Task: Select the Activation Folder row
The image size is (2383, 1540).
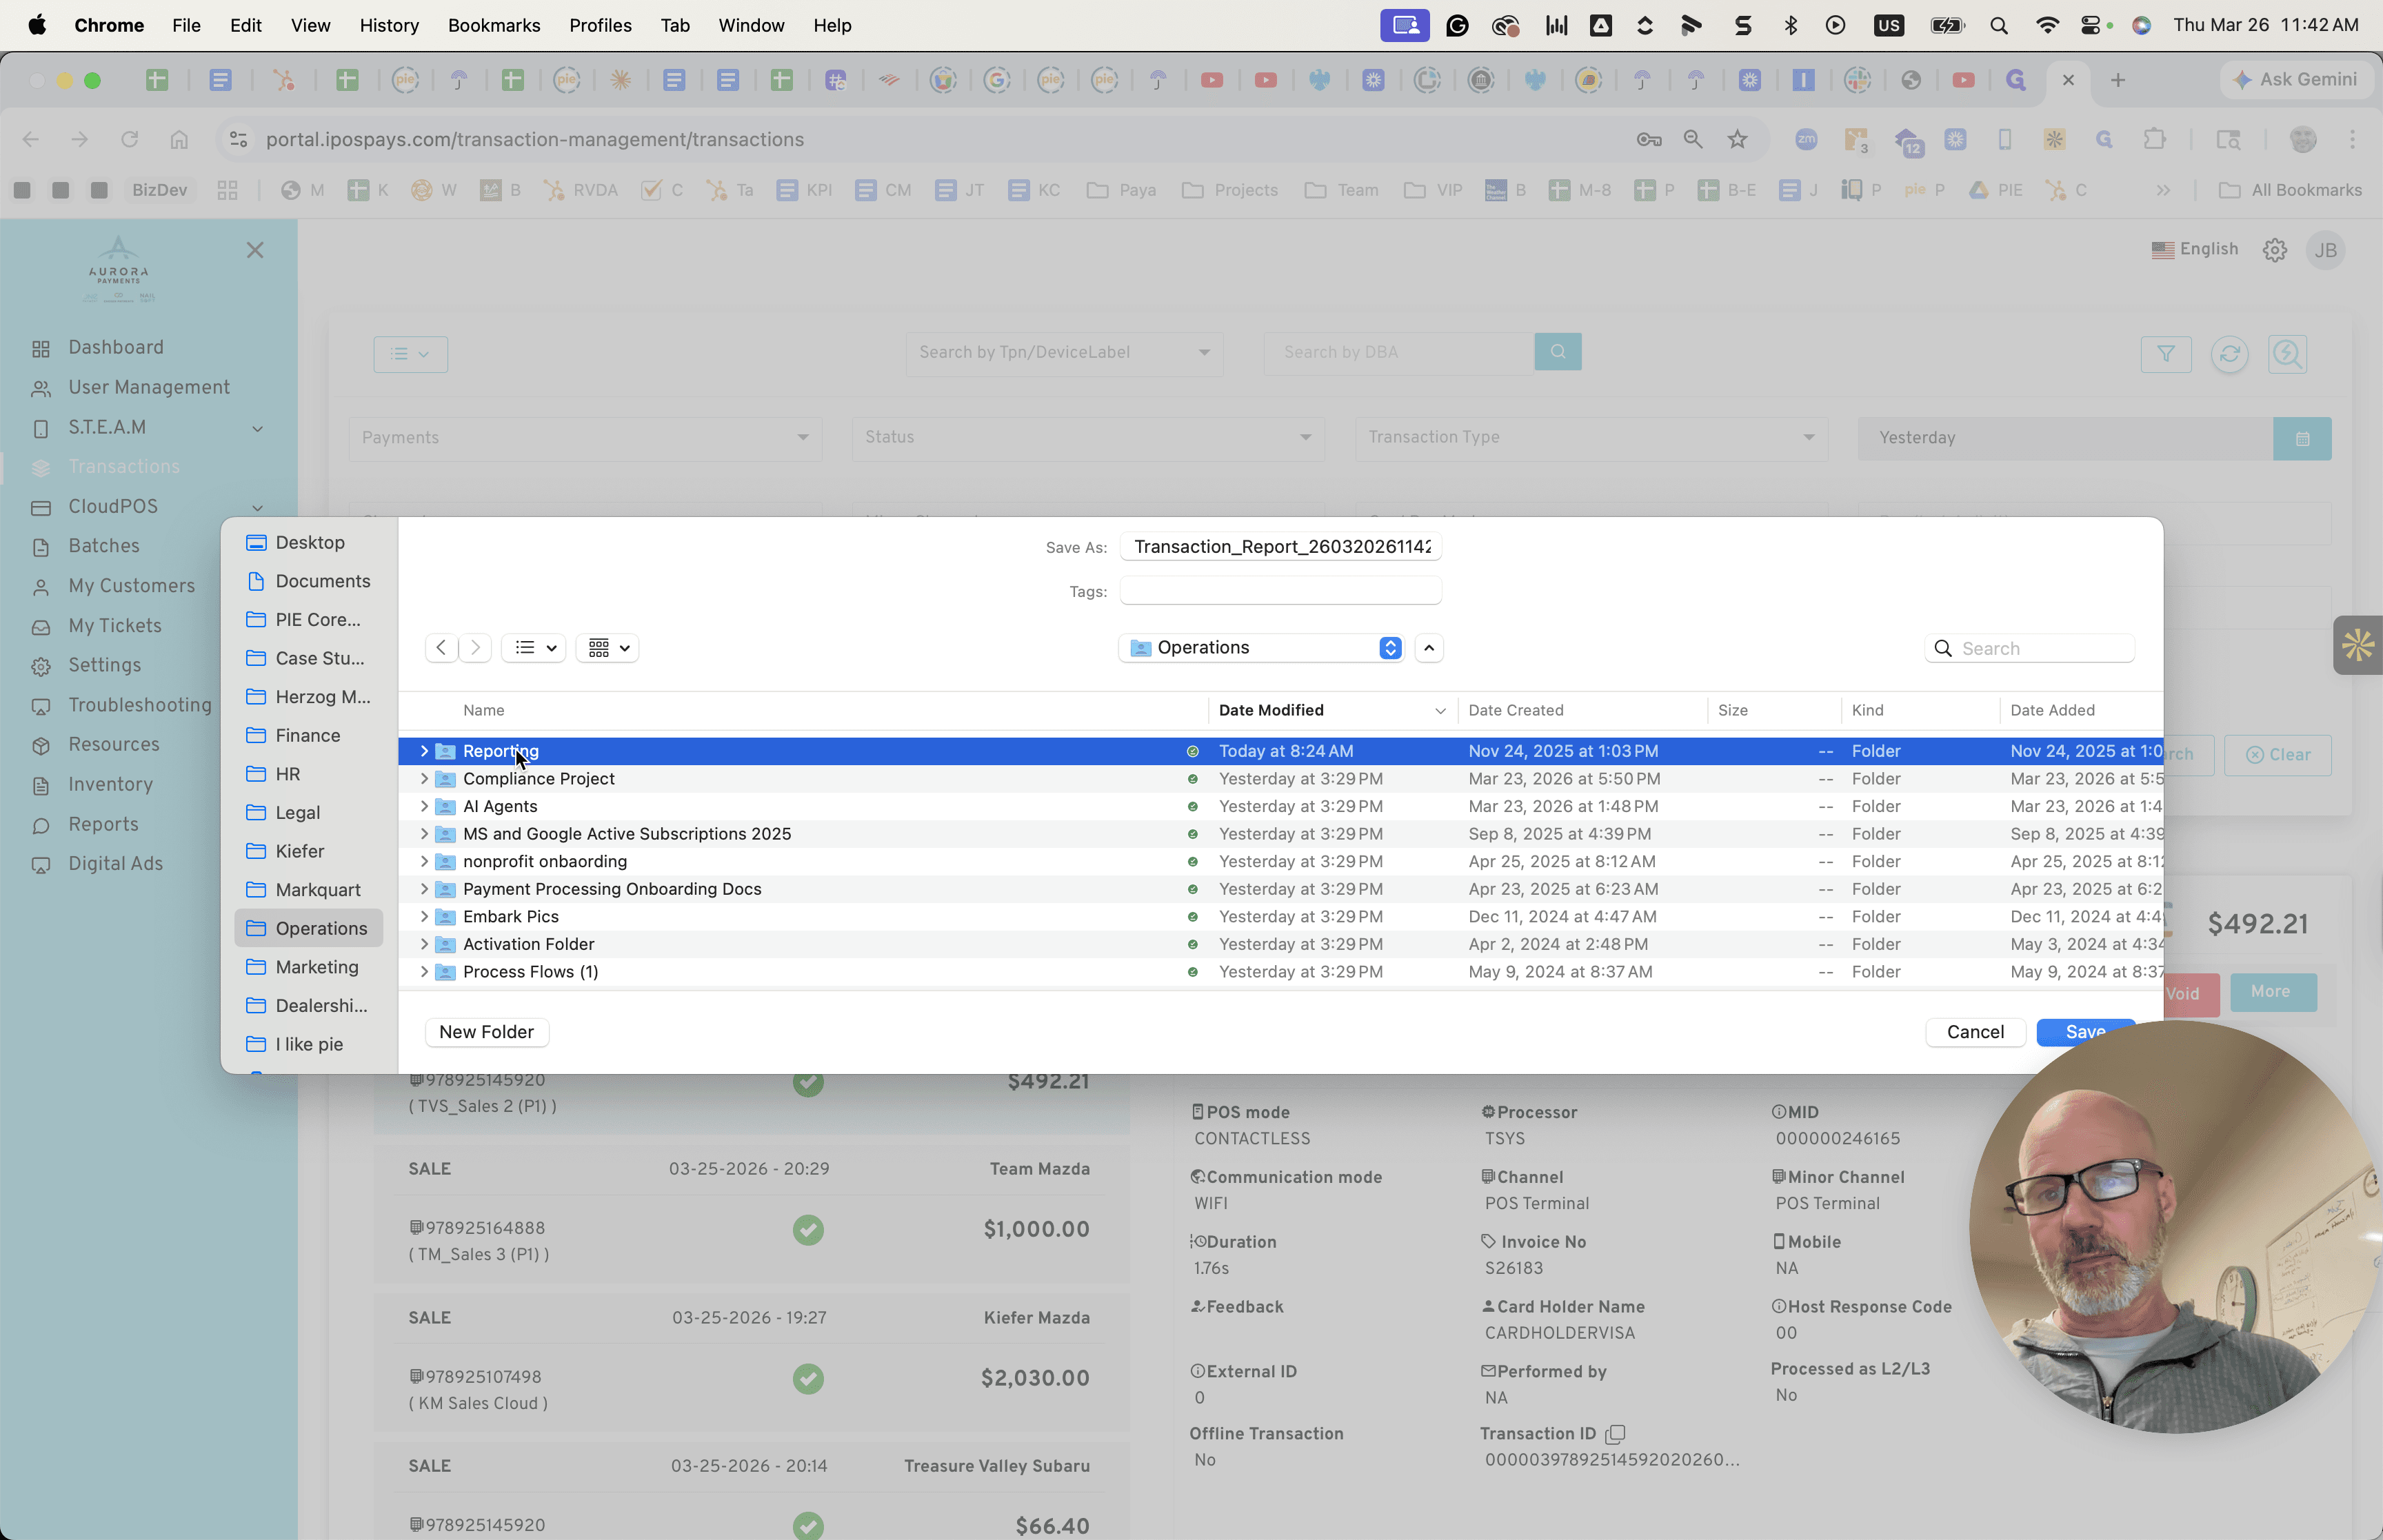Action: [x=1280, y=944]
